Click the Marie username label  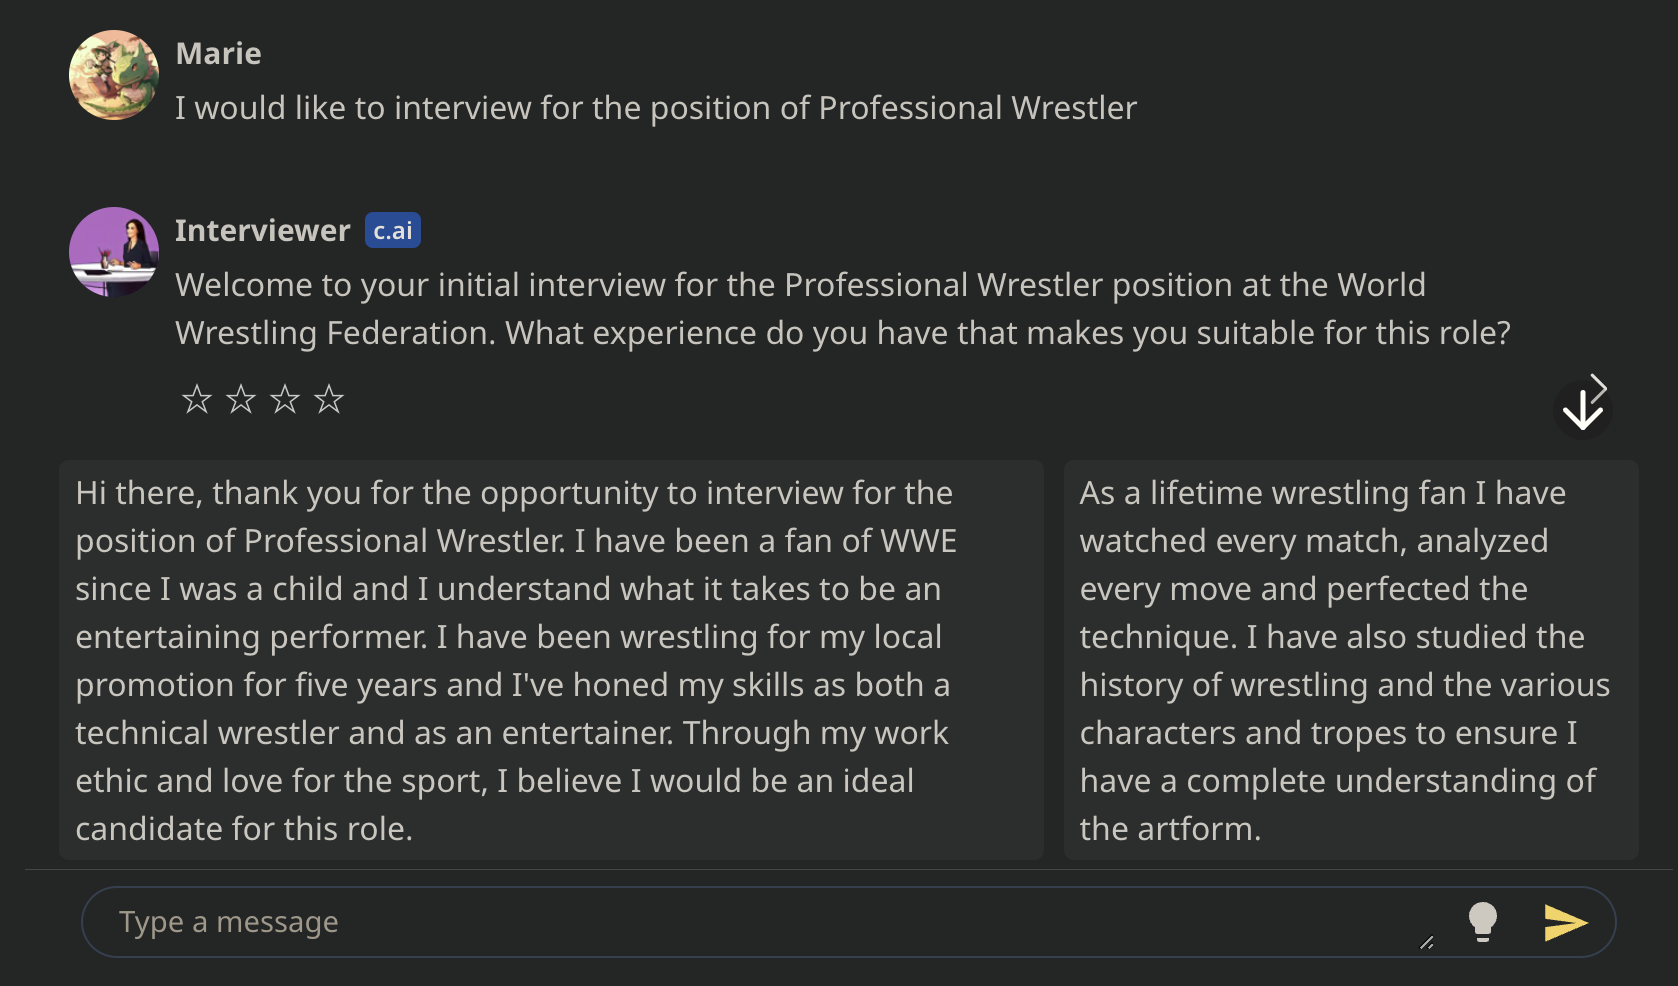click(218, 54)
